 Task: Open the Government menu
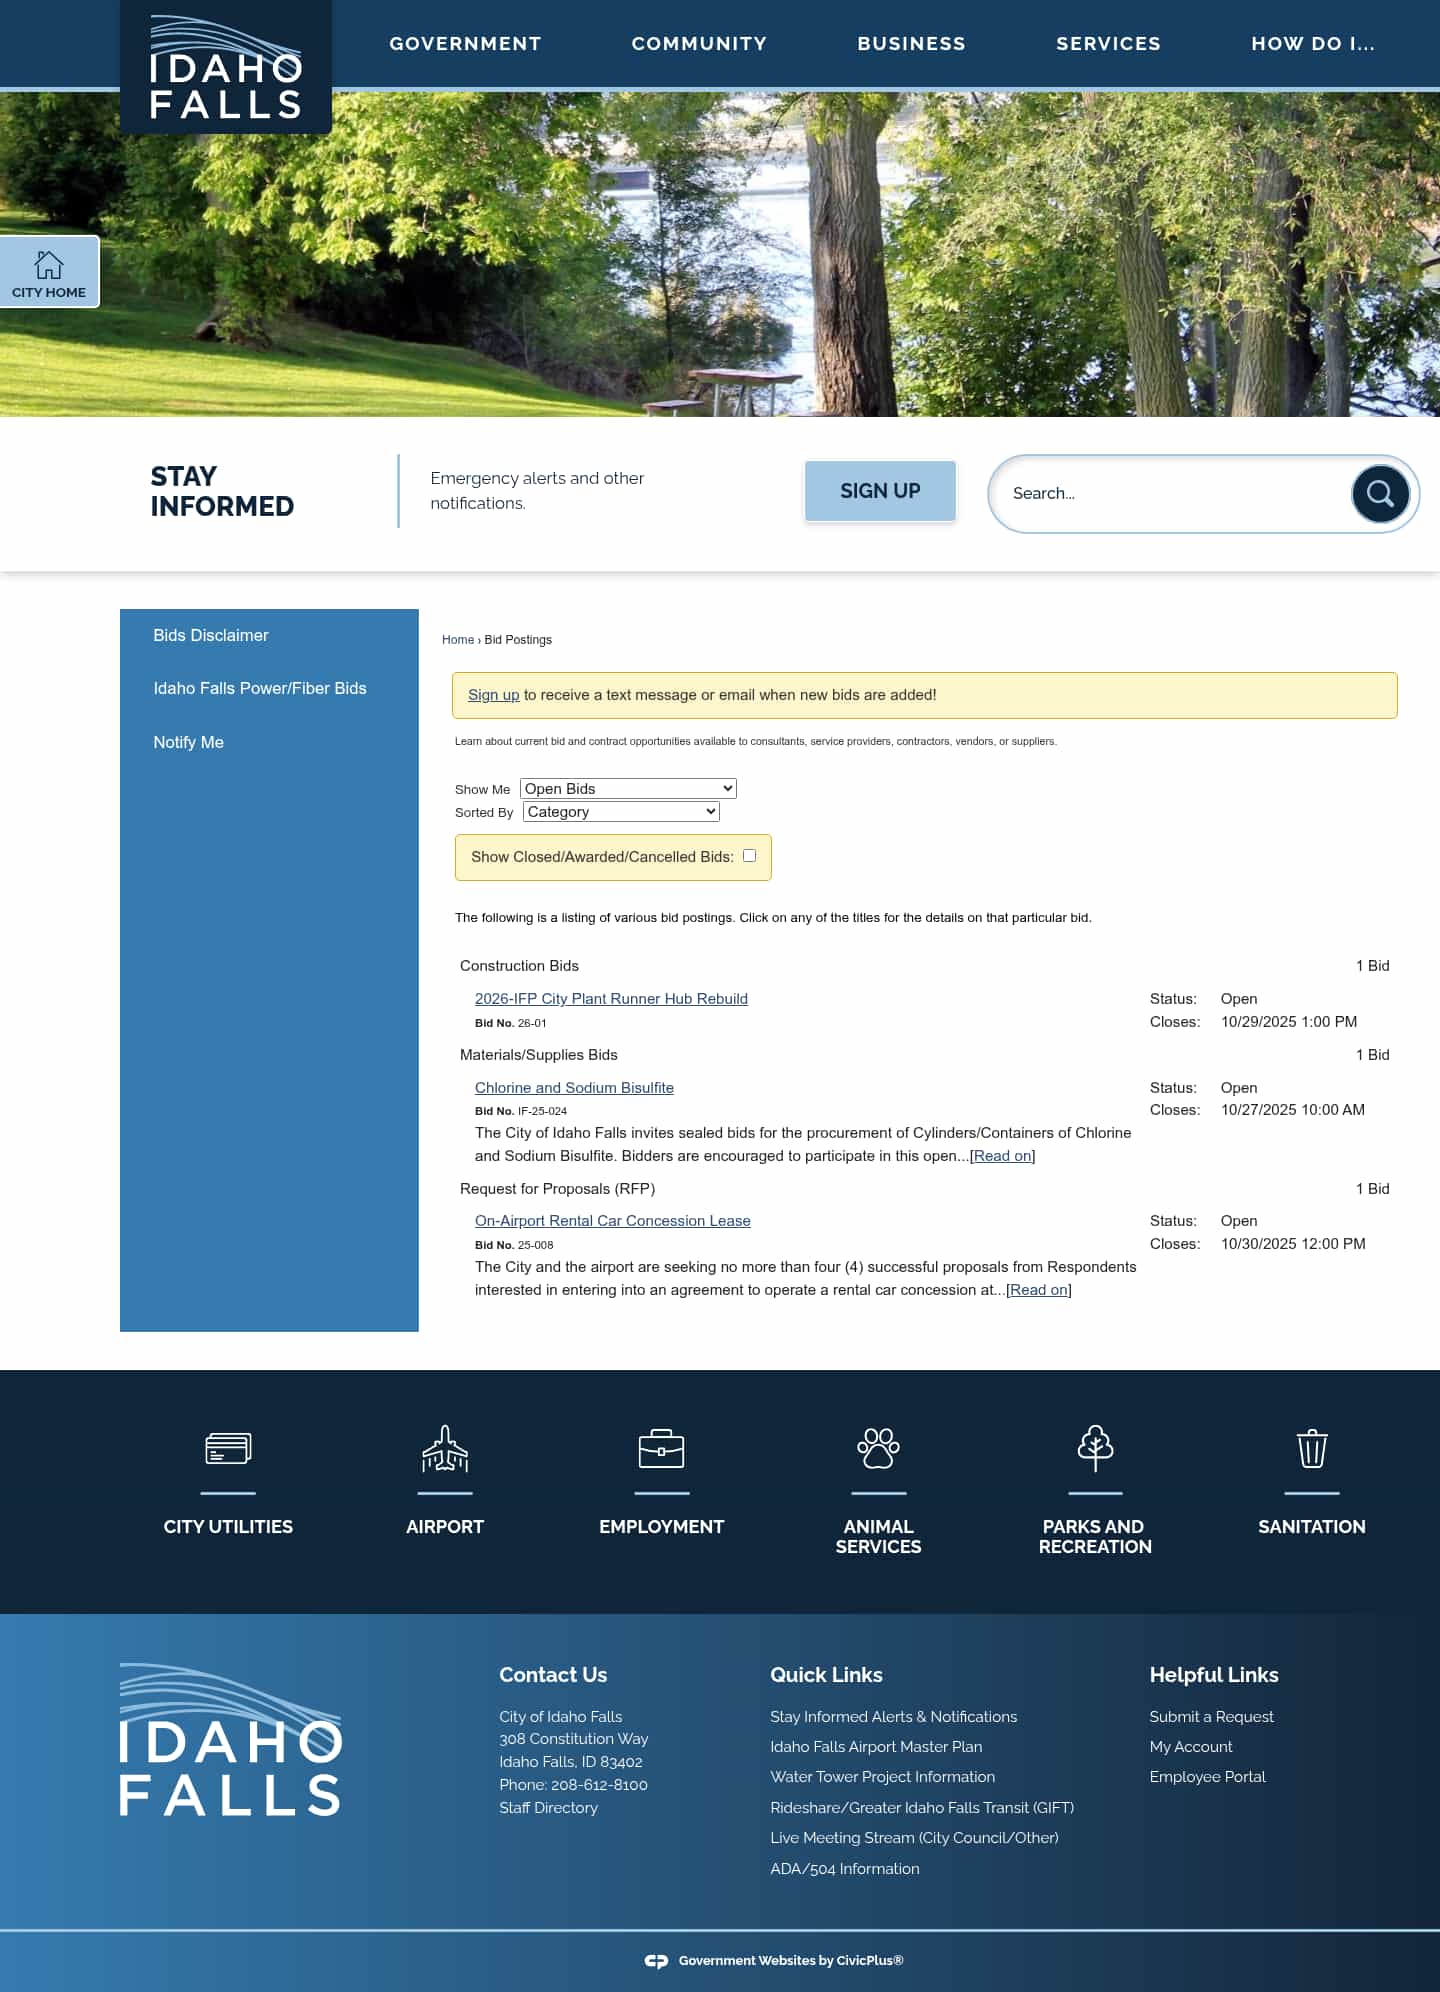click(x=465, y=44)
